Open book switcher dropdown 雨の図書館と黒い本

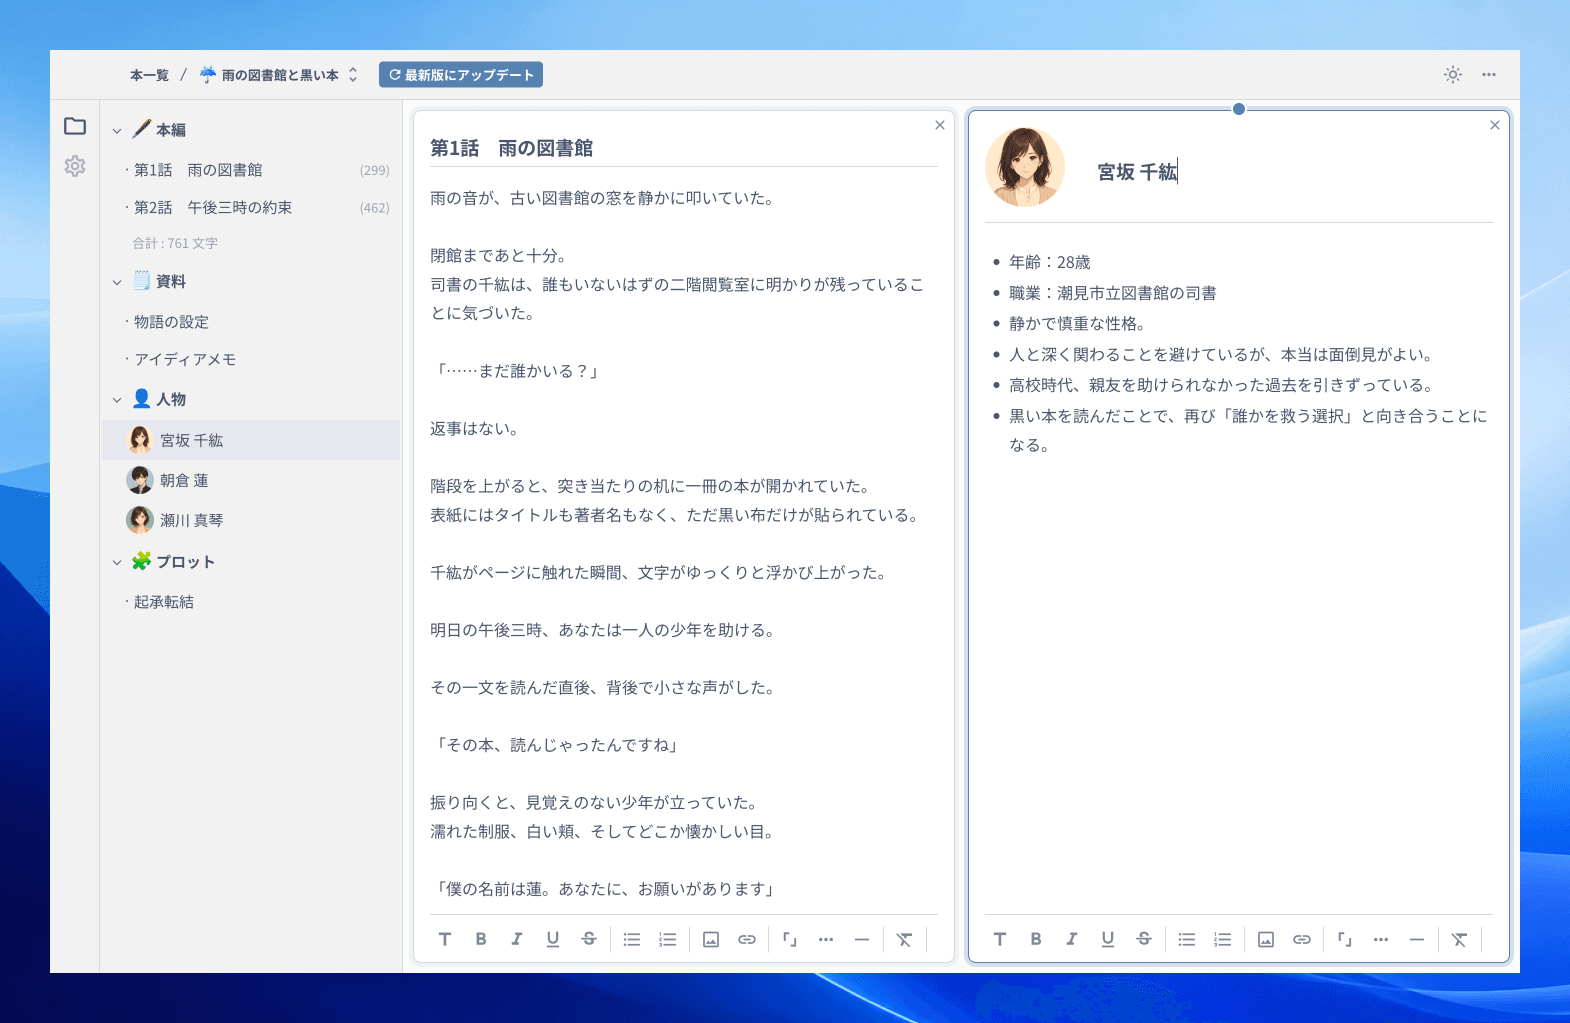pos(279,75)
